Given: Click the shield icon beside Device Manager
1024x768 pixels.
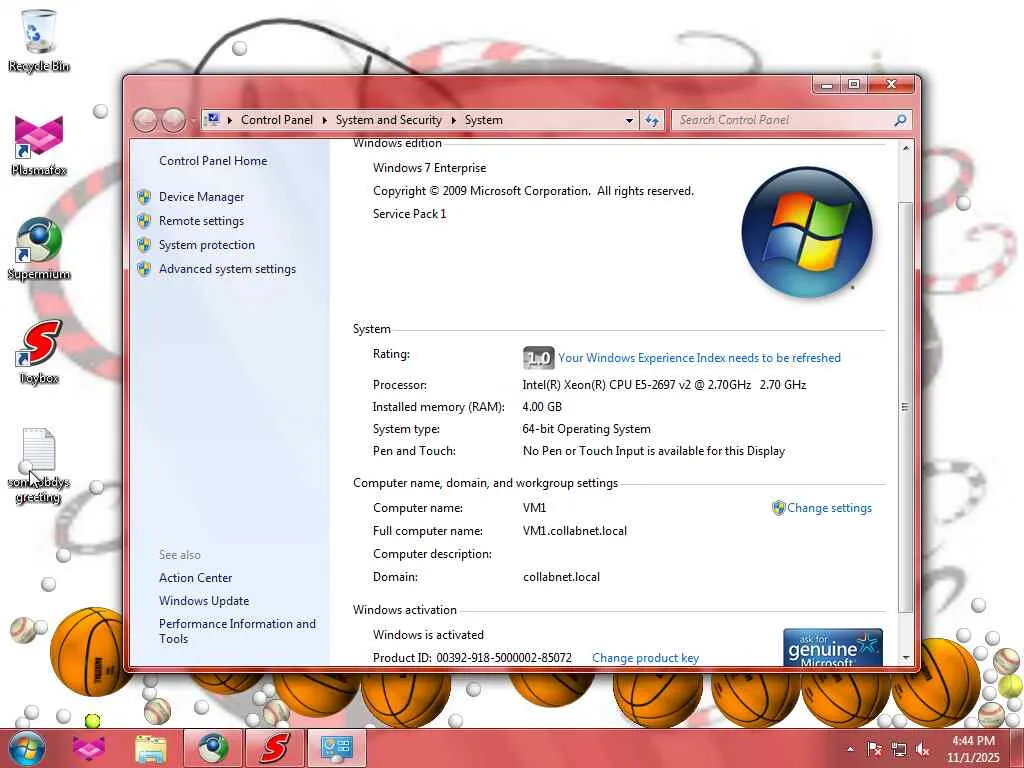Looking at the screenshot, I should 144,197.
